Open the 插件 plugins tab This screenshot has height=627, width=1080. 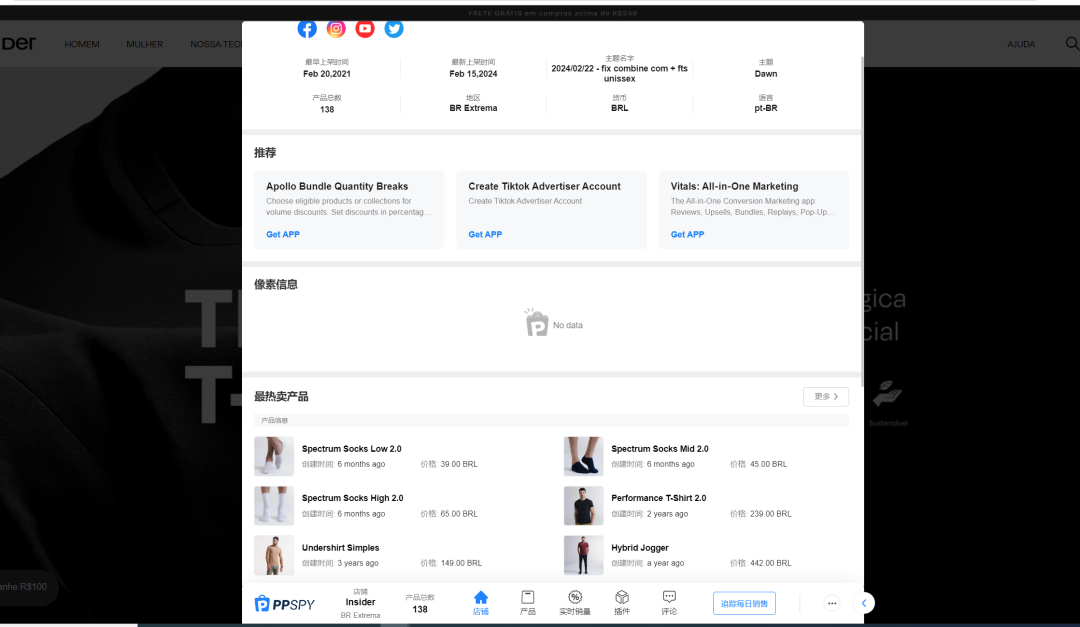pos(622,603)
